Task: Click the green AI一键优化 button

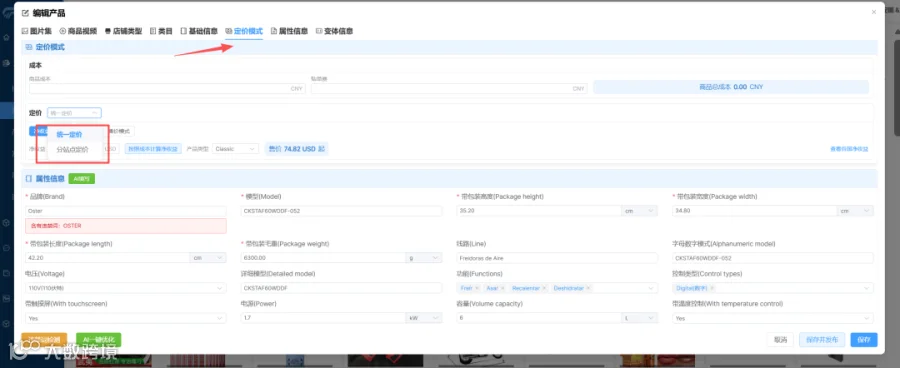Action: pyautogui.click(x=99, y=340)
